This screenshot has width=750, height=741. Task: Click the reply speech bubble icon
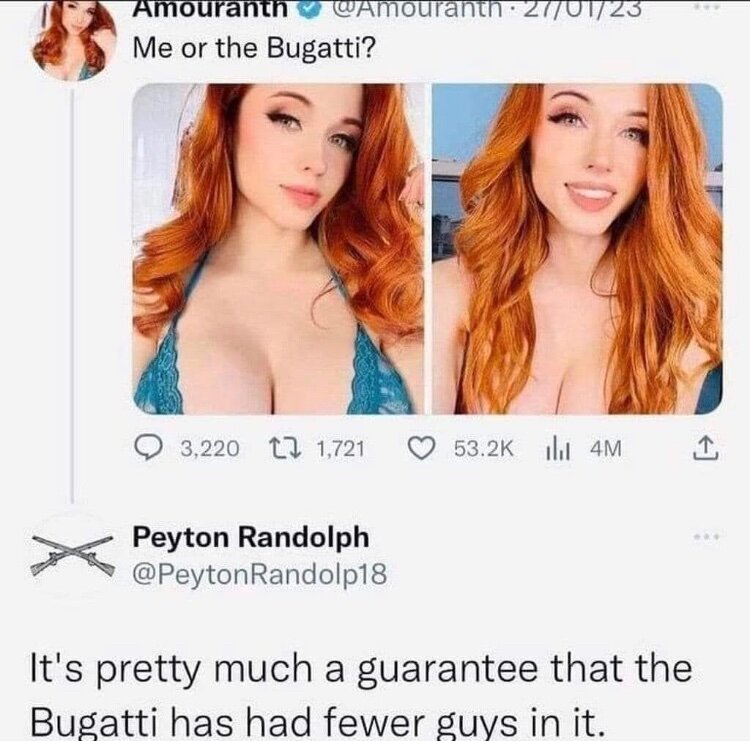(x=148, y=449)
